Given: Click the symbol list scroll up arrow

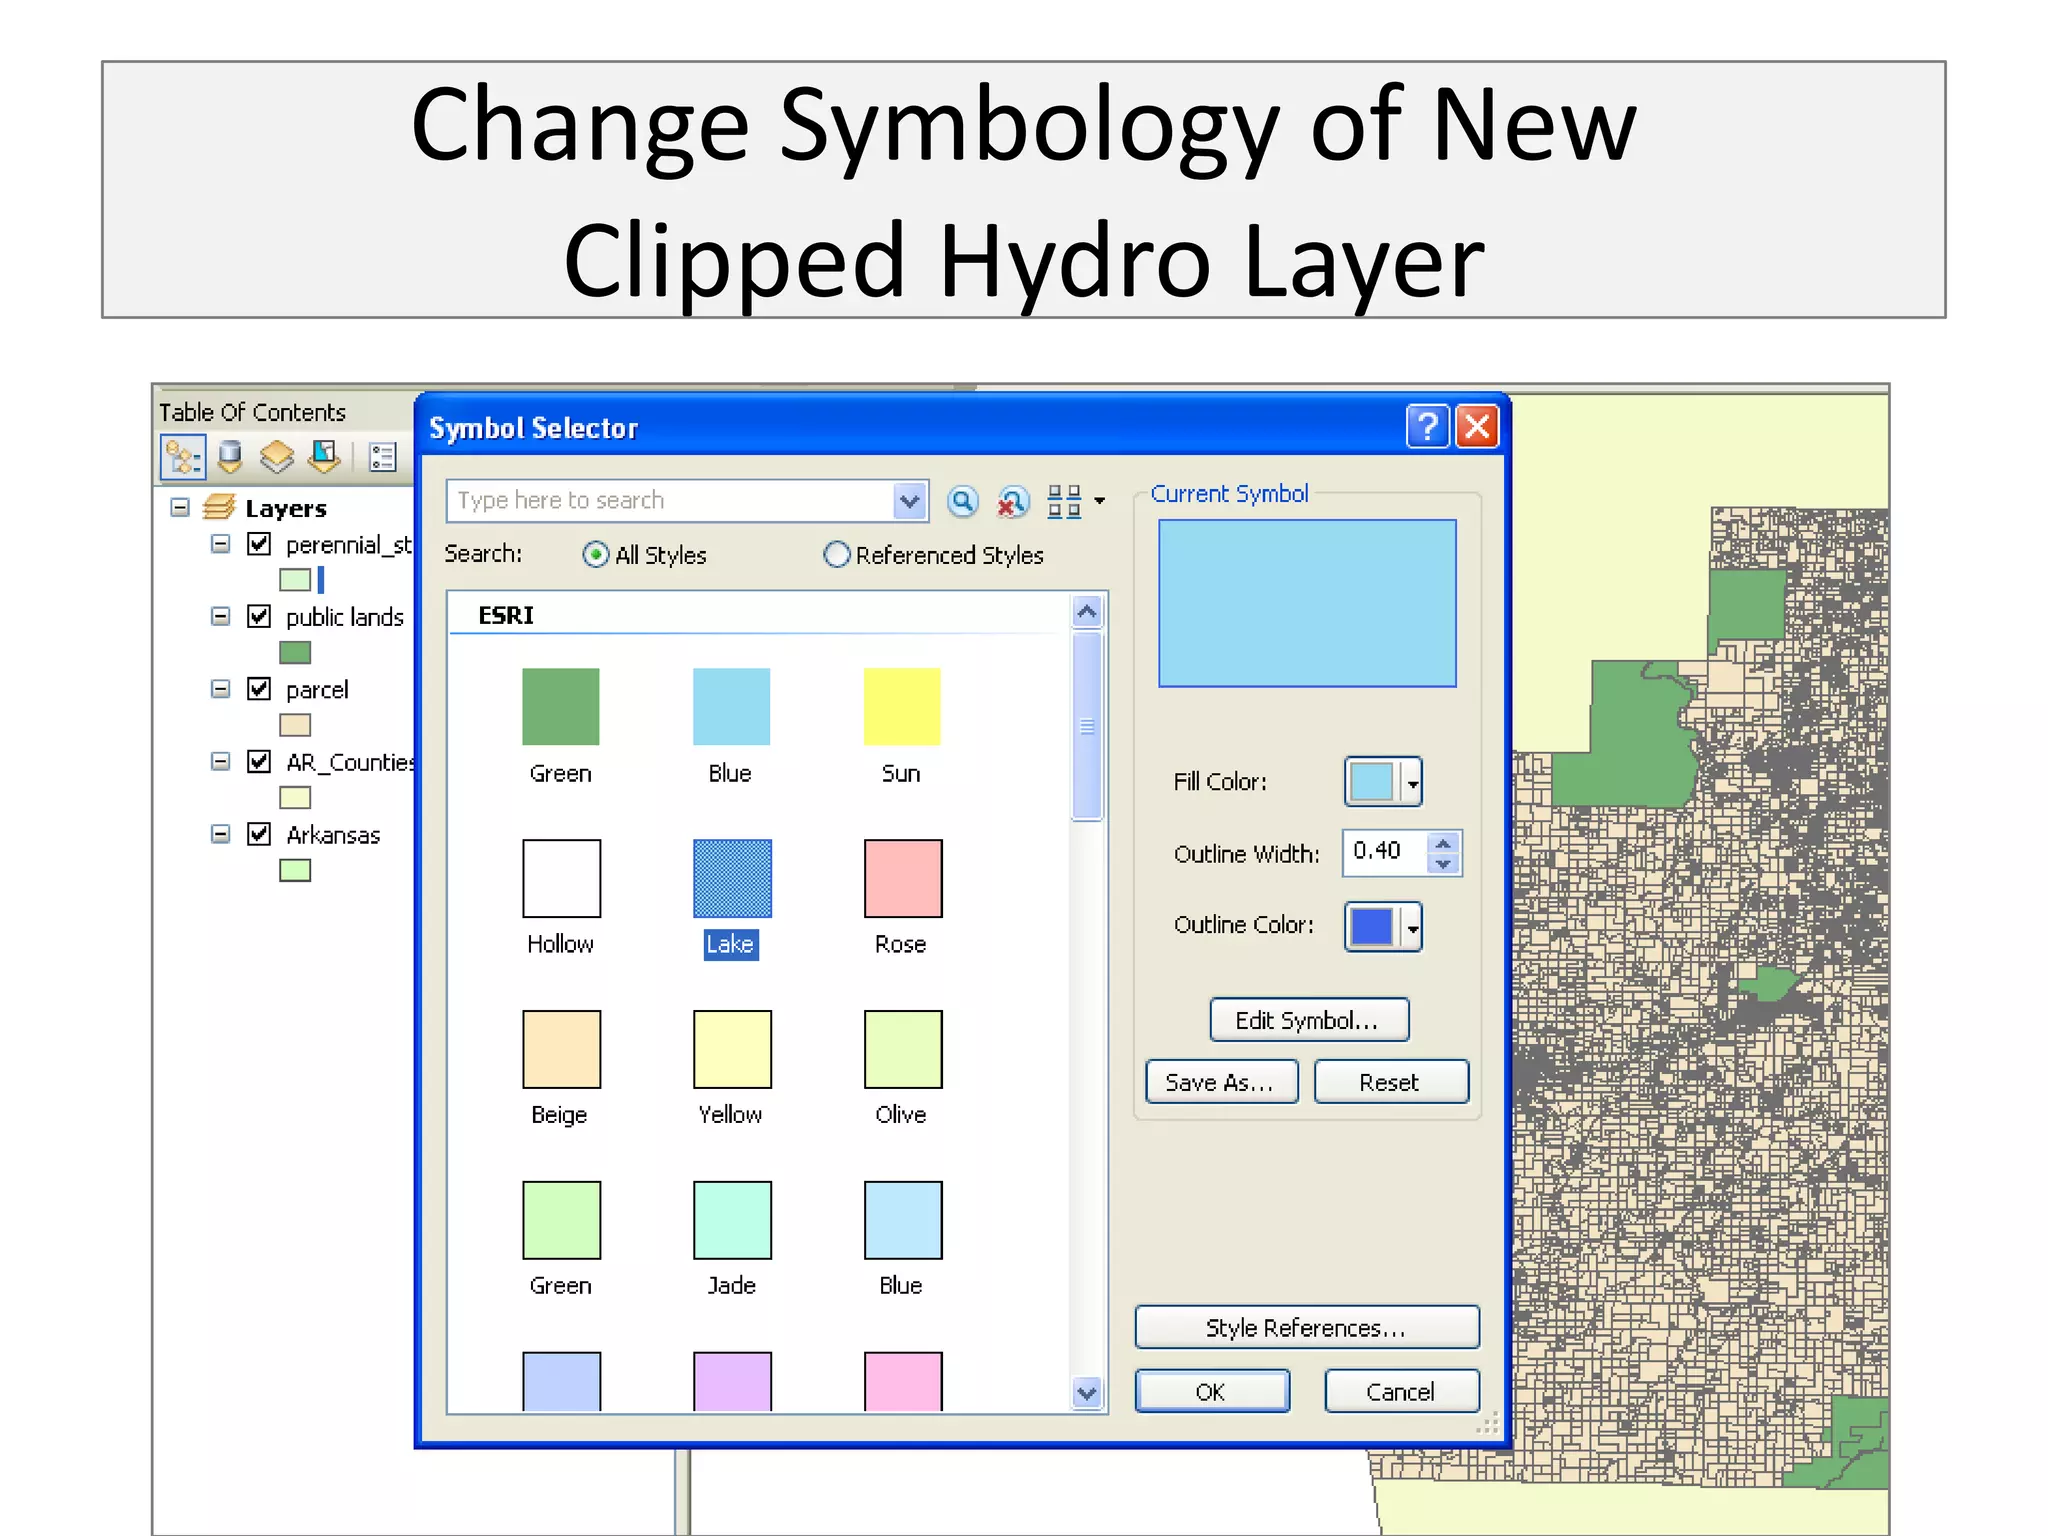Looking at the screenshot, I should coord(1087,610).
